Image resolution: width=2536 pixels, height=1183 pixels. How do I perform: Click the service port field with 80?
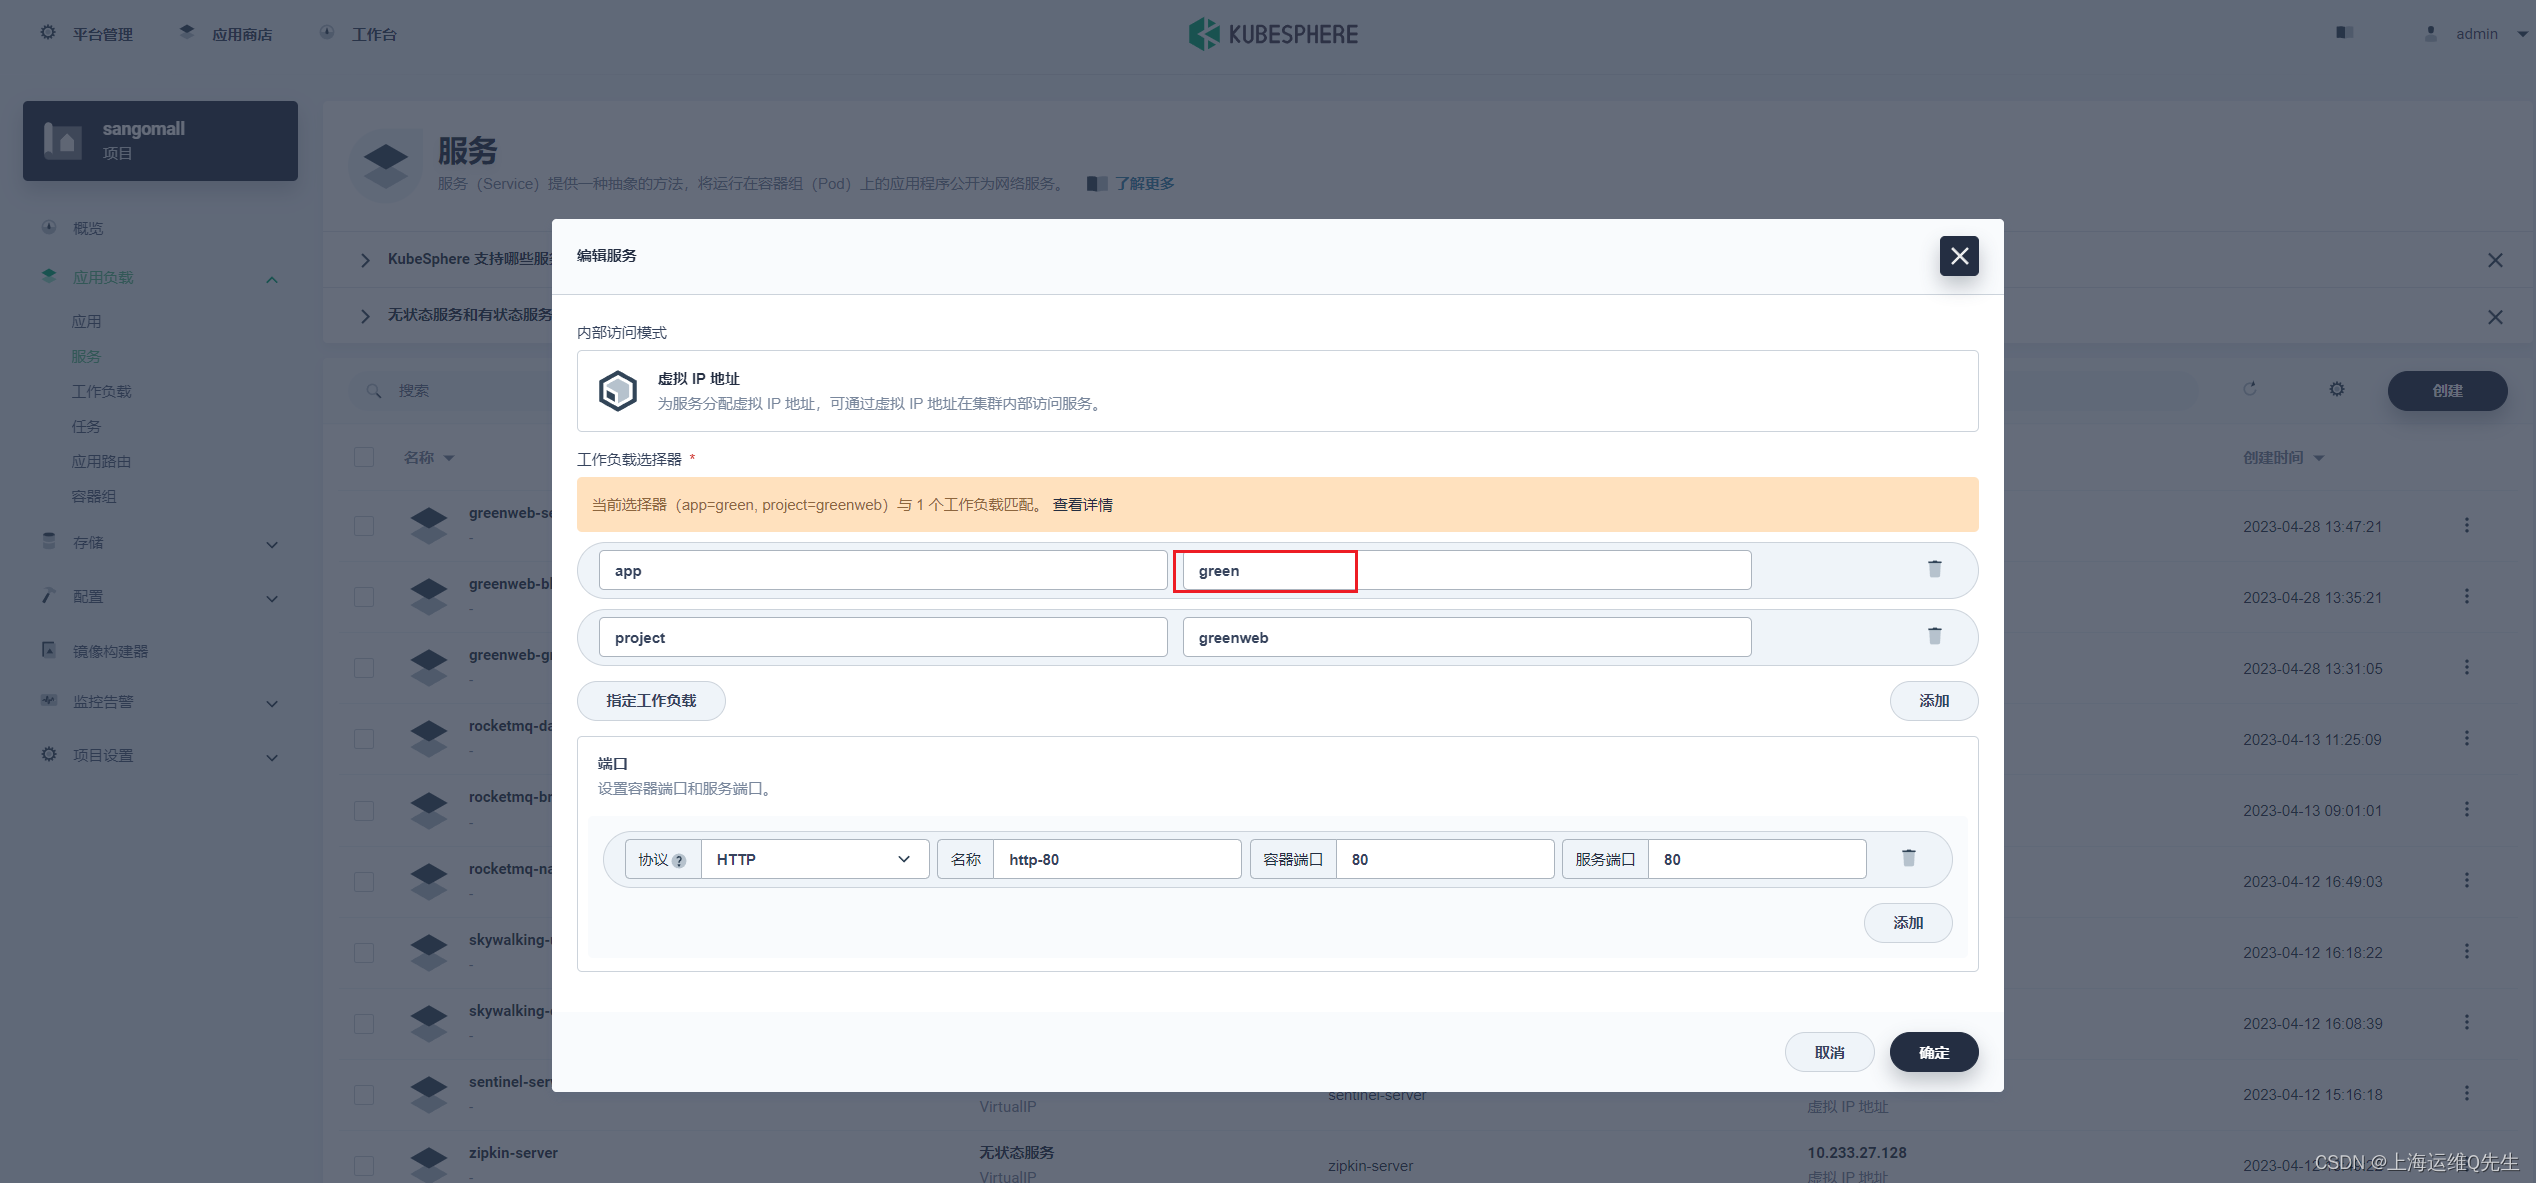click(1757, 859)
